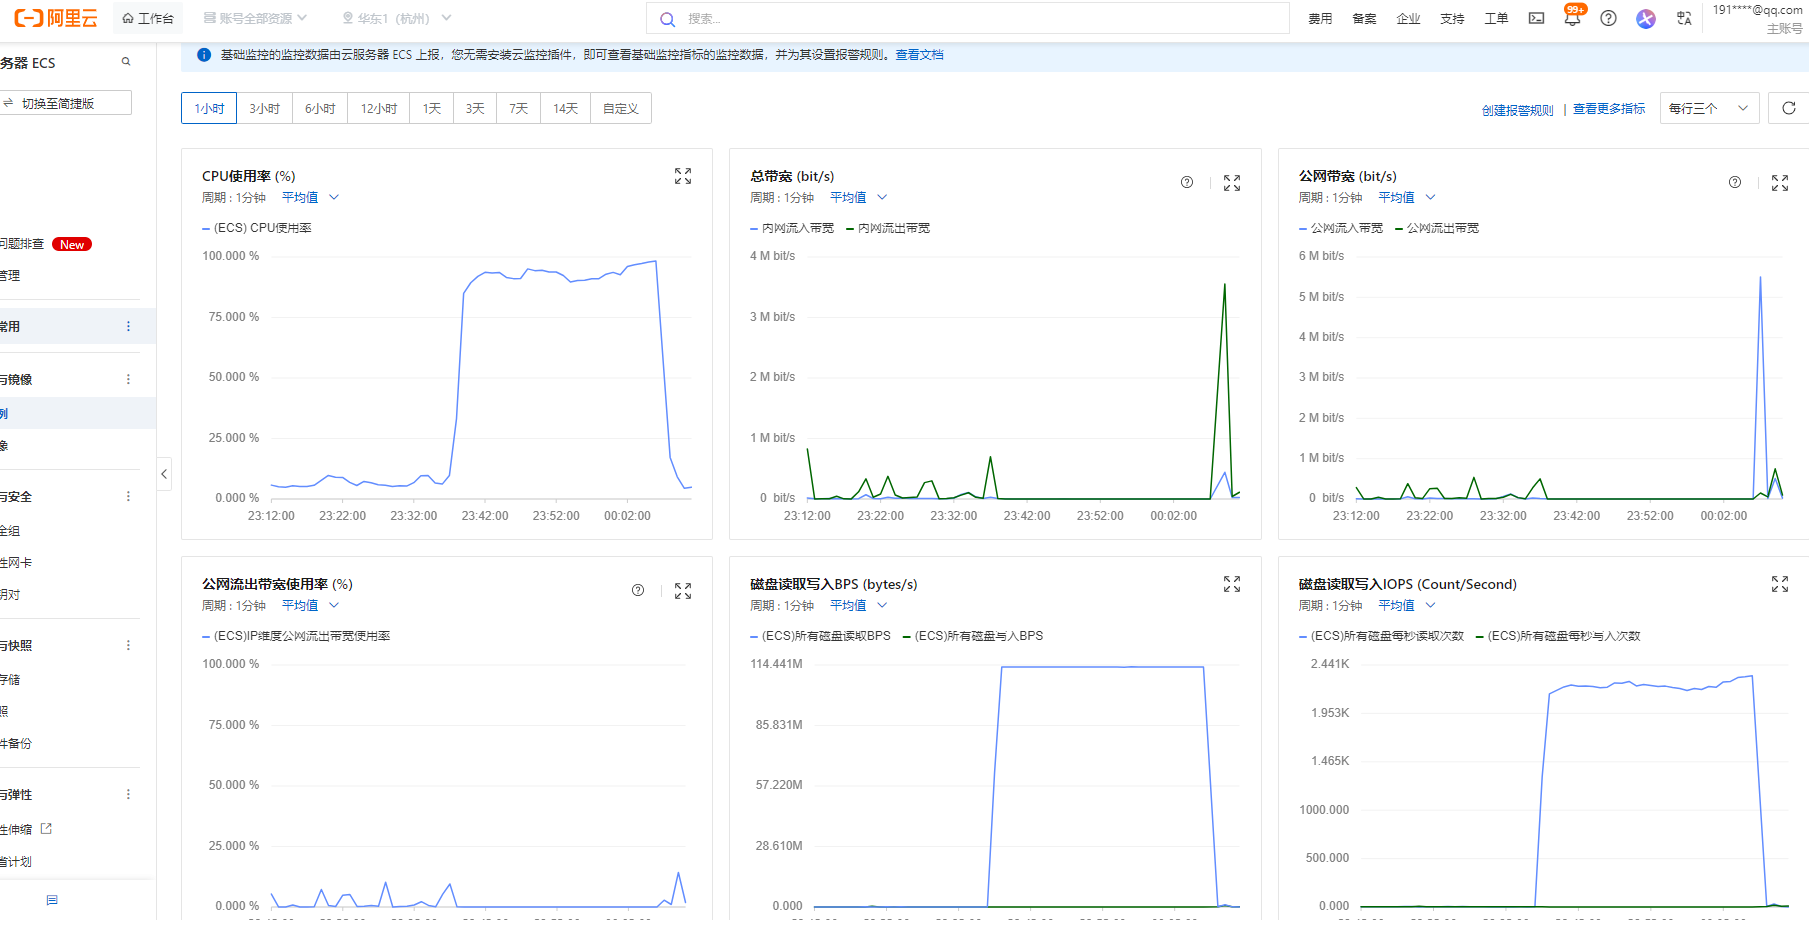Open 平均值 dropdown on 磁盘读取写入BPS chart

point(858,605)
